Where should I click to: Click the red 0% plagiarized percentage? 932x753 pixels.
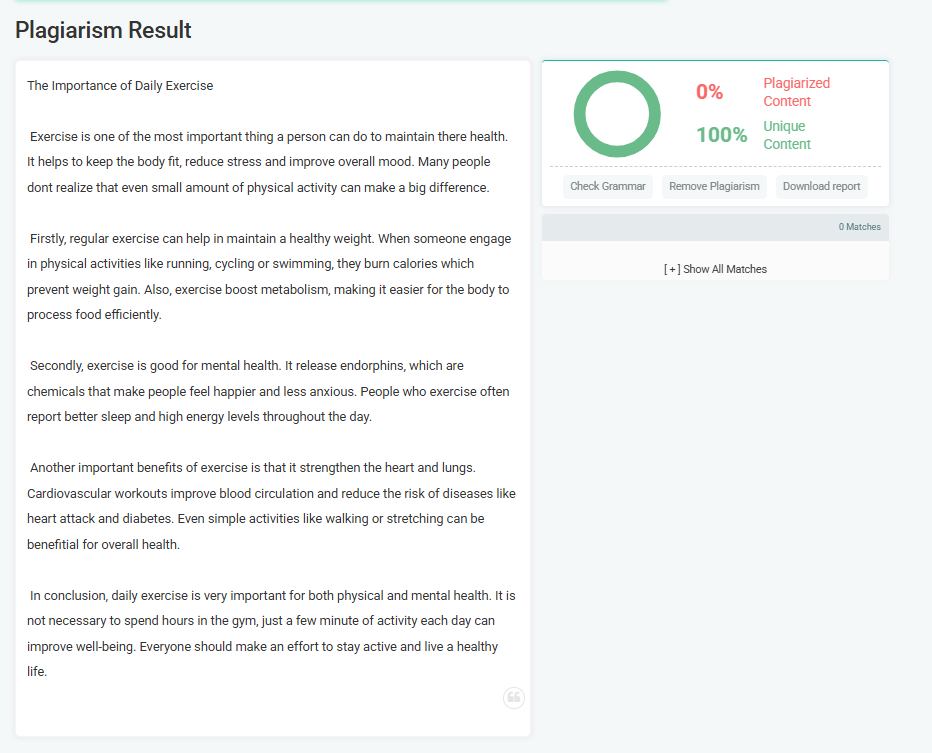click(x=710, y=92)
